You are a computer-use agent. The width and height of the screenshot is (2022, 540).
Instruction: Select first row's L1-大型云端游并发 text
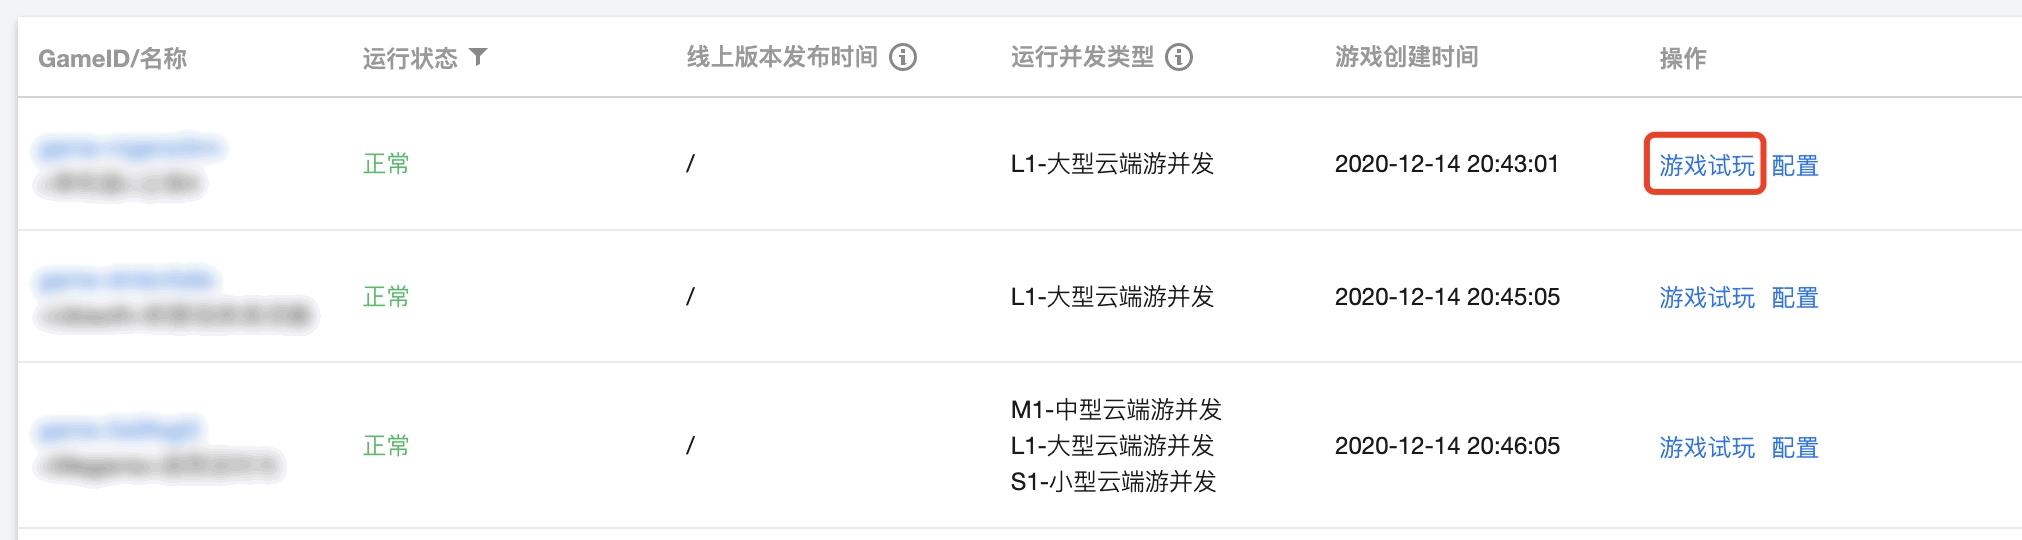tap(1112, 164)
